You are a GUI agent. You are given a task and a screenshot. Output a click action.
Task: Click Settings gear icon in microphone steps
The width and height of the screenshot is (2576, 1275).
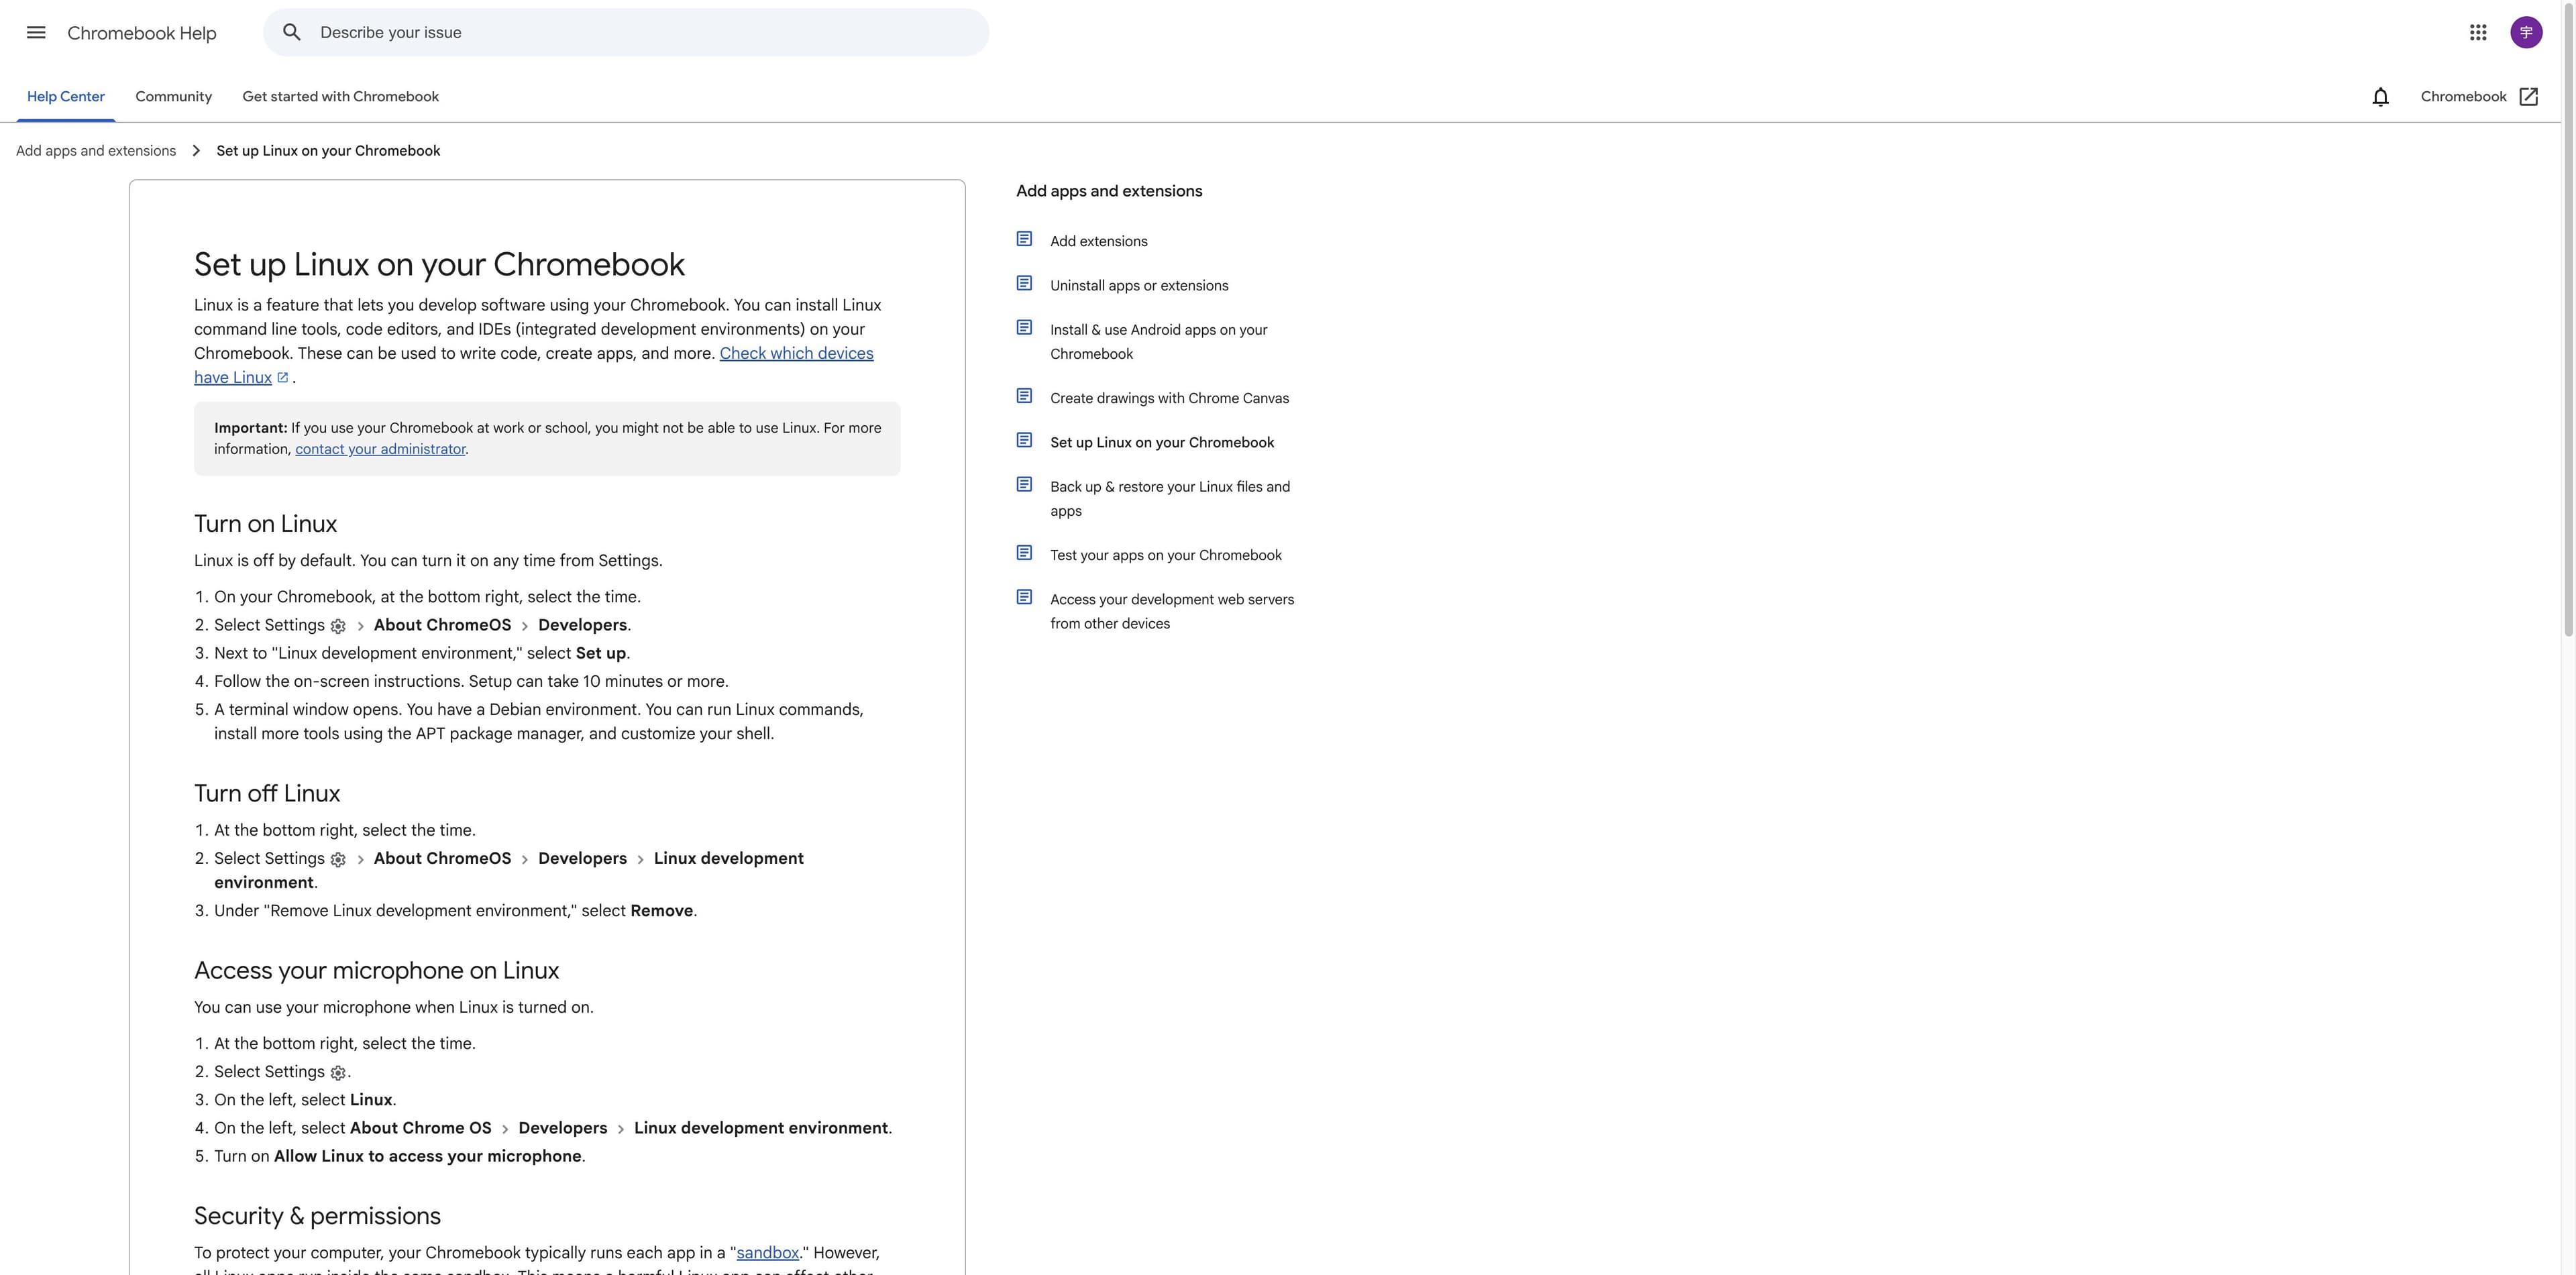(x=338, y=1073)
